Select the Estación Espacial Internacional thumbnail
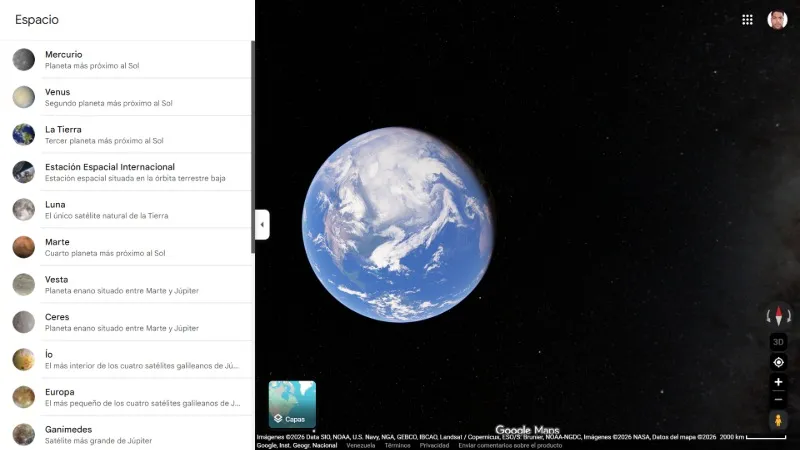800x450 pixels. click(x=23, y=172)
